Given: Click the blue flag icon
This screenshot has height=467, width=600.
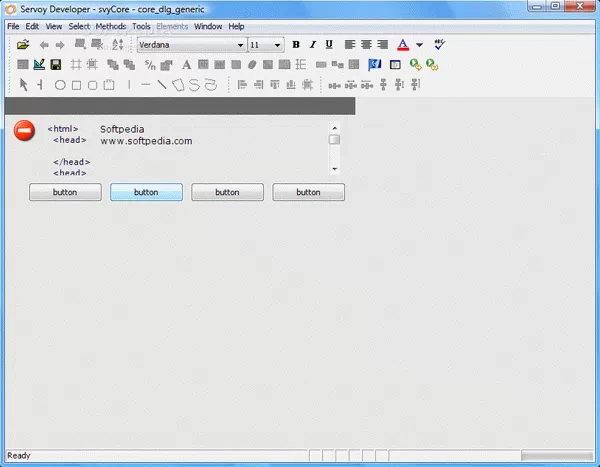Looking at the screenshot, I should tap(374, 64).
